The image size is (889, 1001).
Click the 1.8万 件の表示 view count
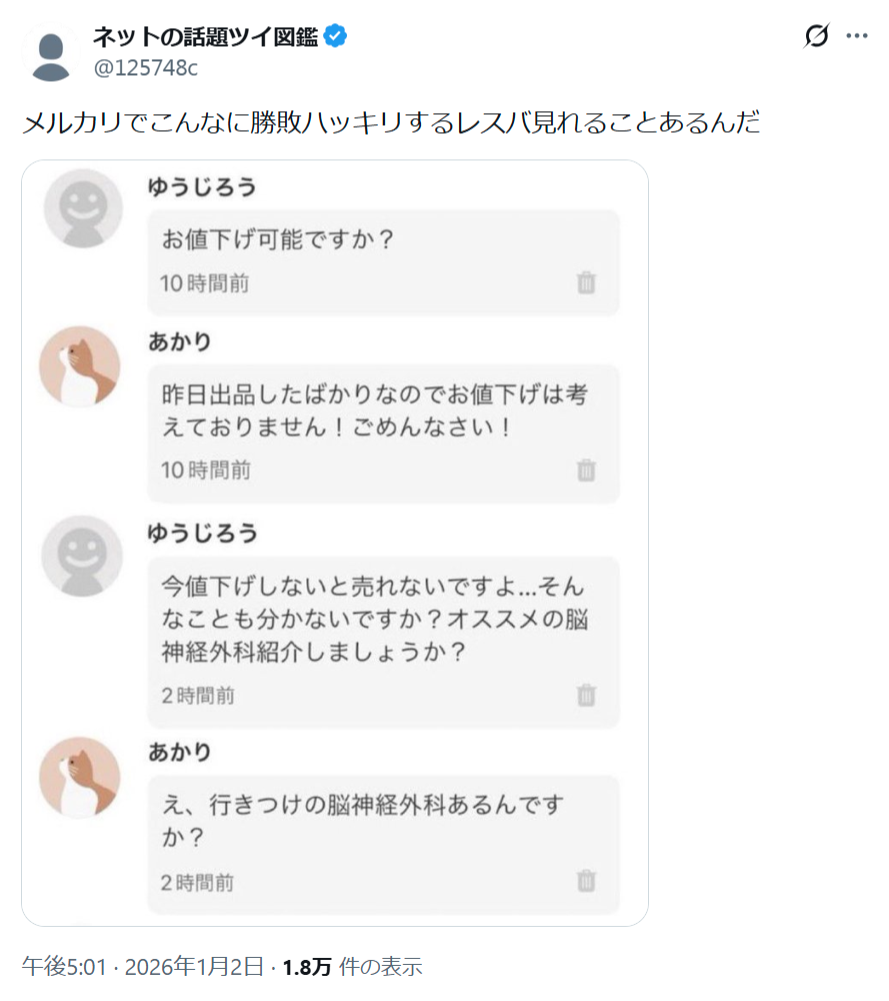click(x=352, y=967)
